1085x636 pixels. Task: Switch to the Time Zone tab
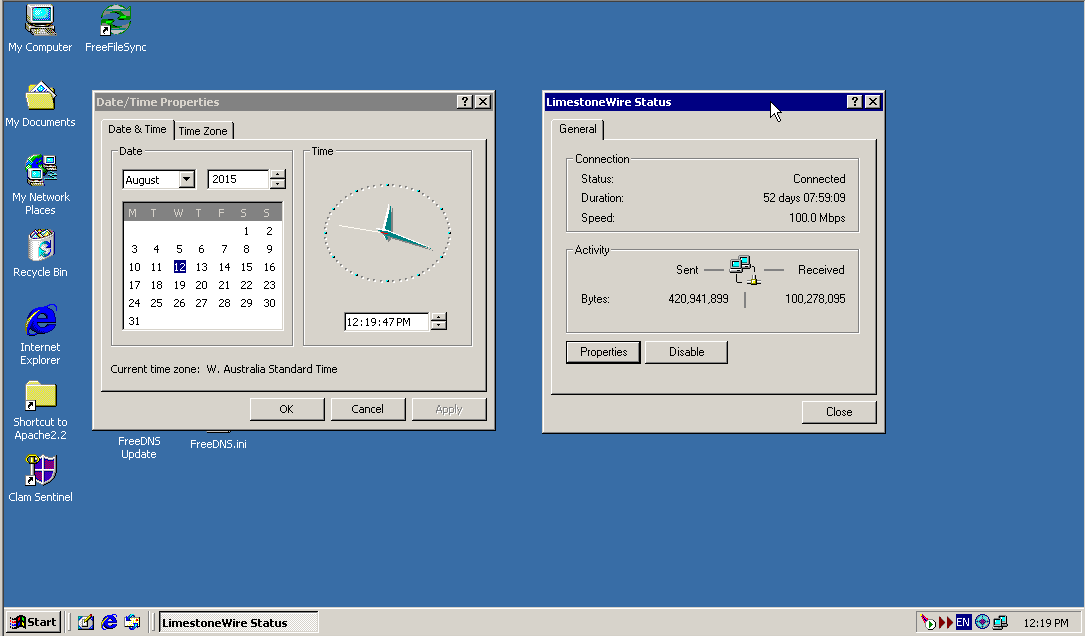point(203,130)
